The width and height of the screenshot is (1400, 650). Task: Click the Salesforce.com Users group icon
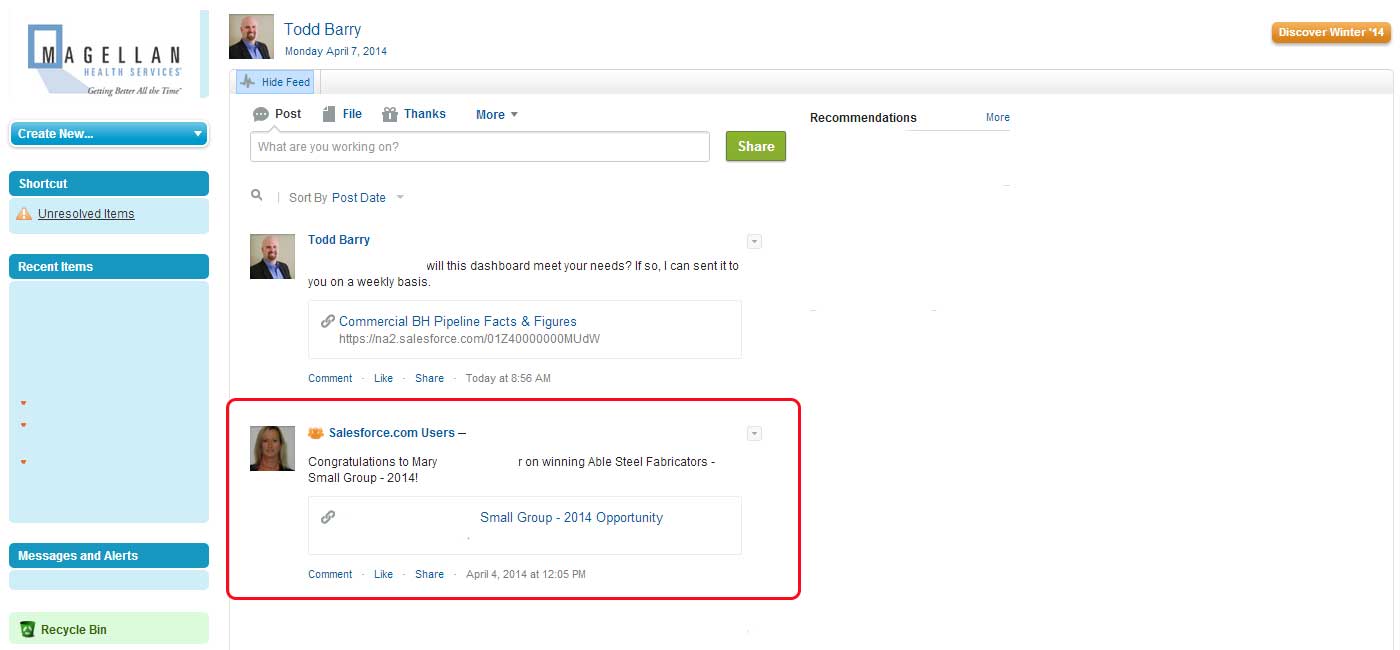[316, 433]
